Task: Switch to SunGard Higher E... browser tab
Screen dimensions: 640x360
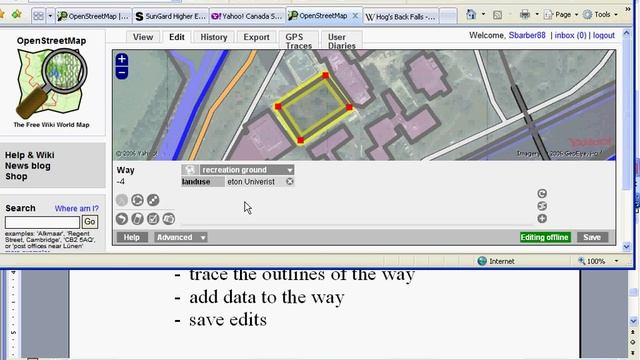Action: 171,16
